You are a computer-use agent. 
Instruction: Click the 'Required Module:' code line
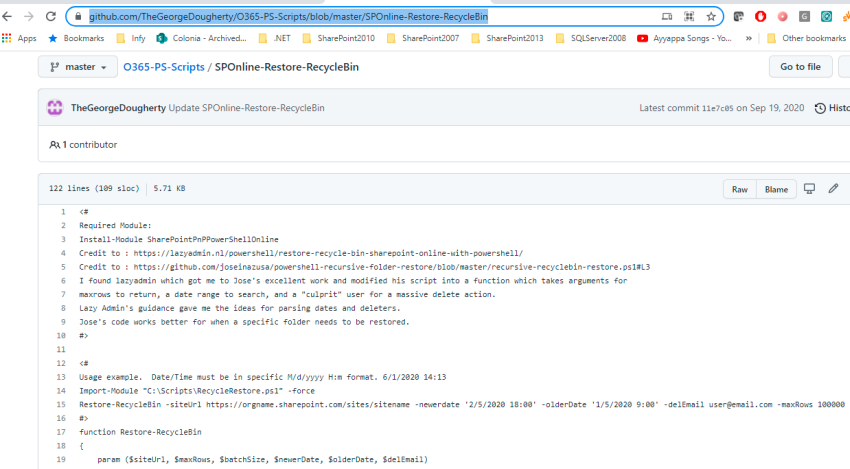point(115,226)
